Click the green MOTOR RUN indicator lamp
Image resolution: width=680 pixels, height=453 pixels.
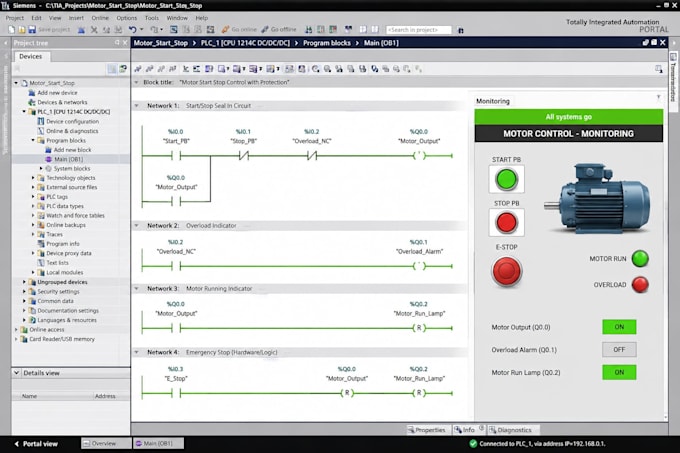[x=640, y=258]
